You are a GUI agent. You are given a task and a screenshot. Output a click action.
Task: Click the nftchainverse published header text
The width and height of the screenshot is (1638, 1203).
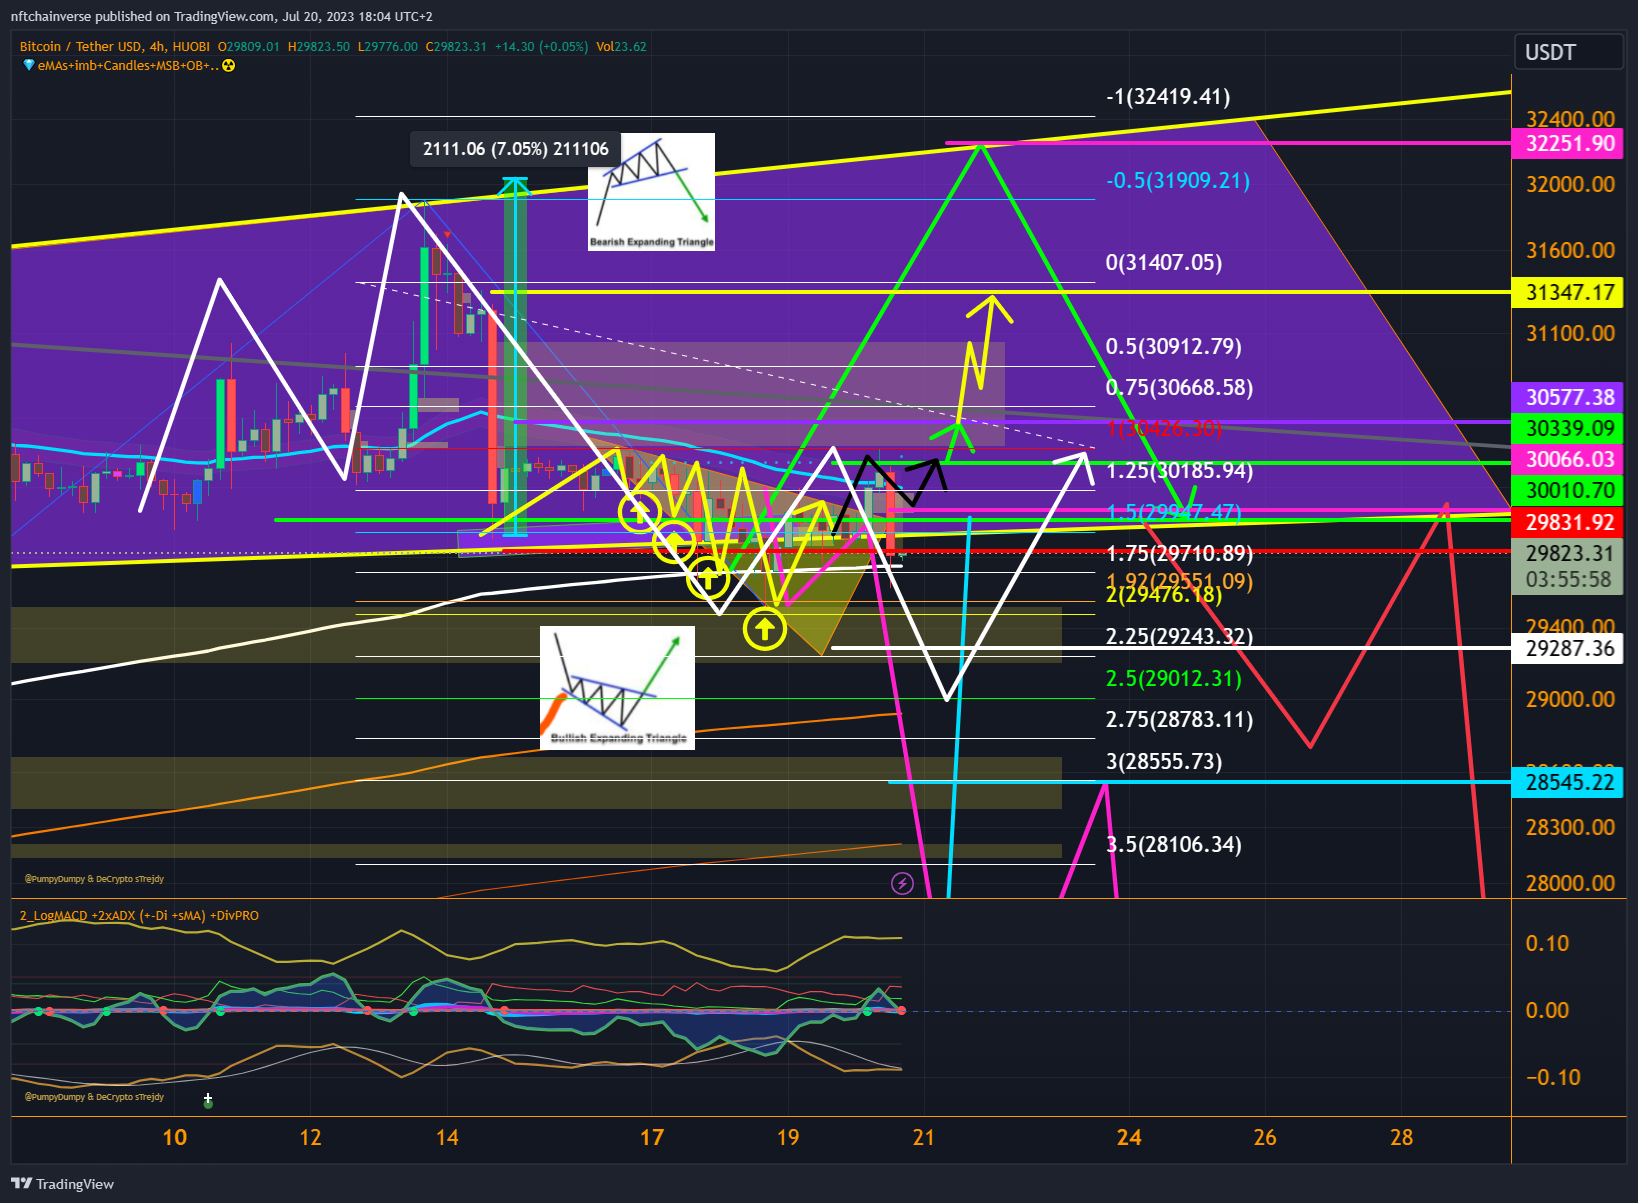point(222,16)
